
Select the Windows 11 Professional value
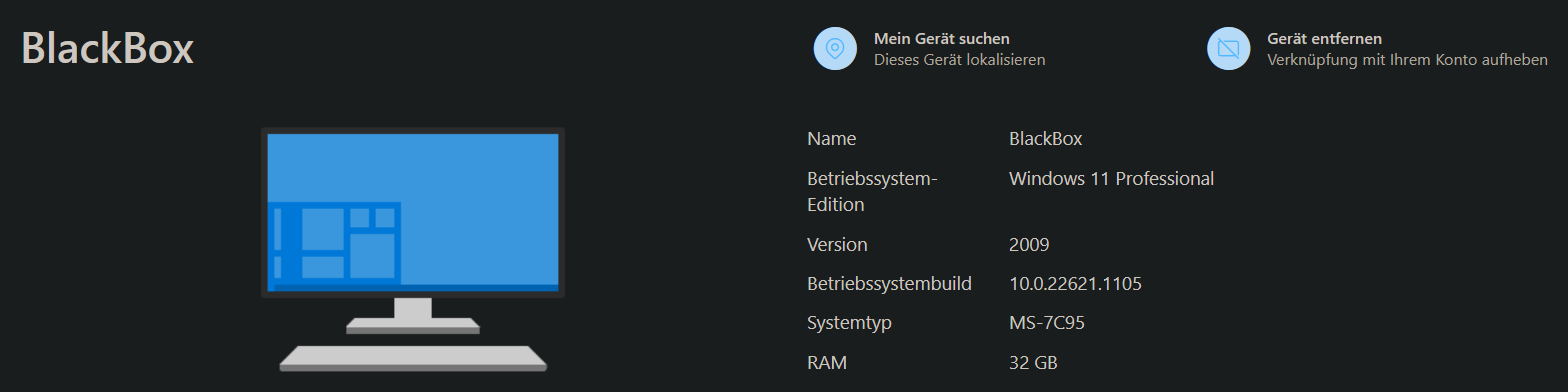coord(1112,179)
